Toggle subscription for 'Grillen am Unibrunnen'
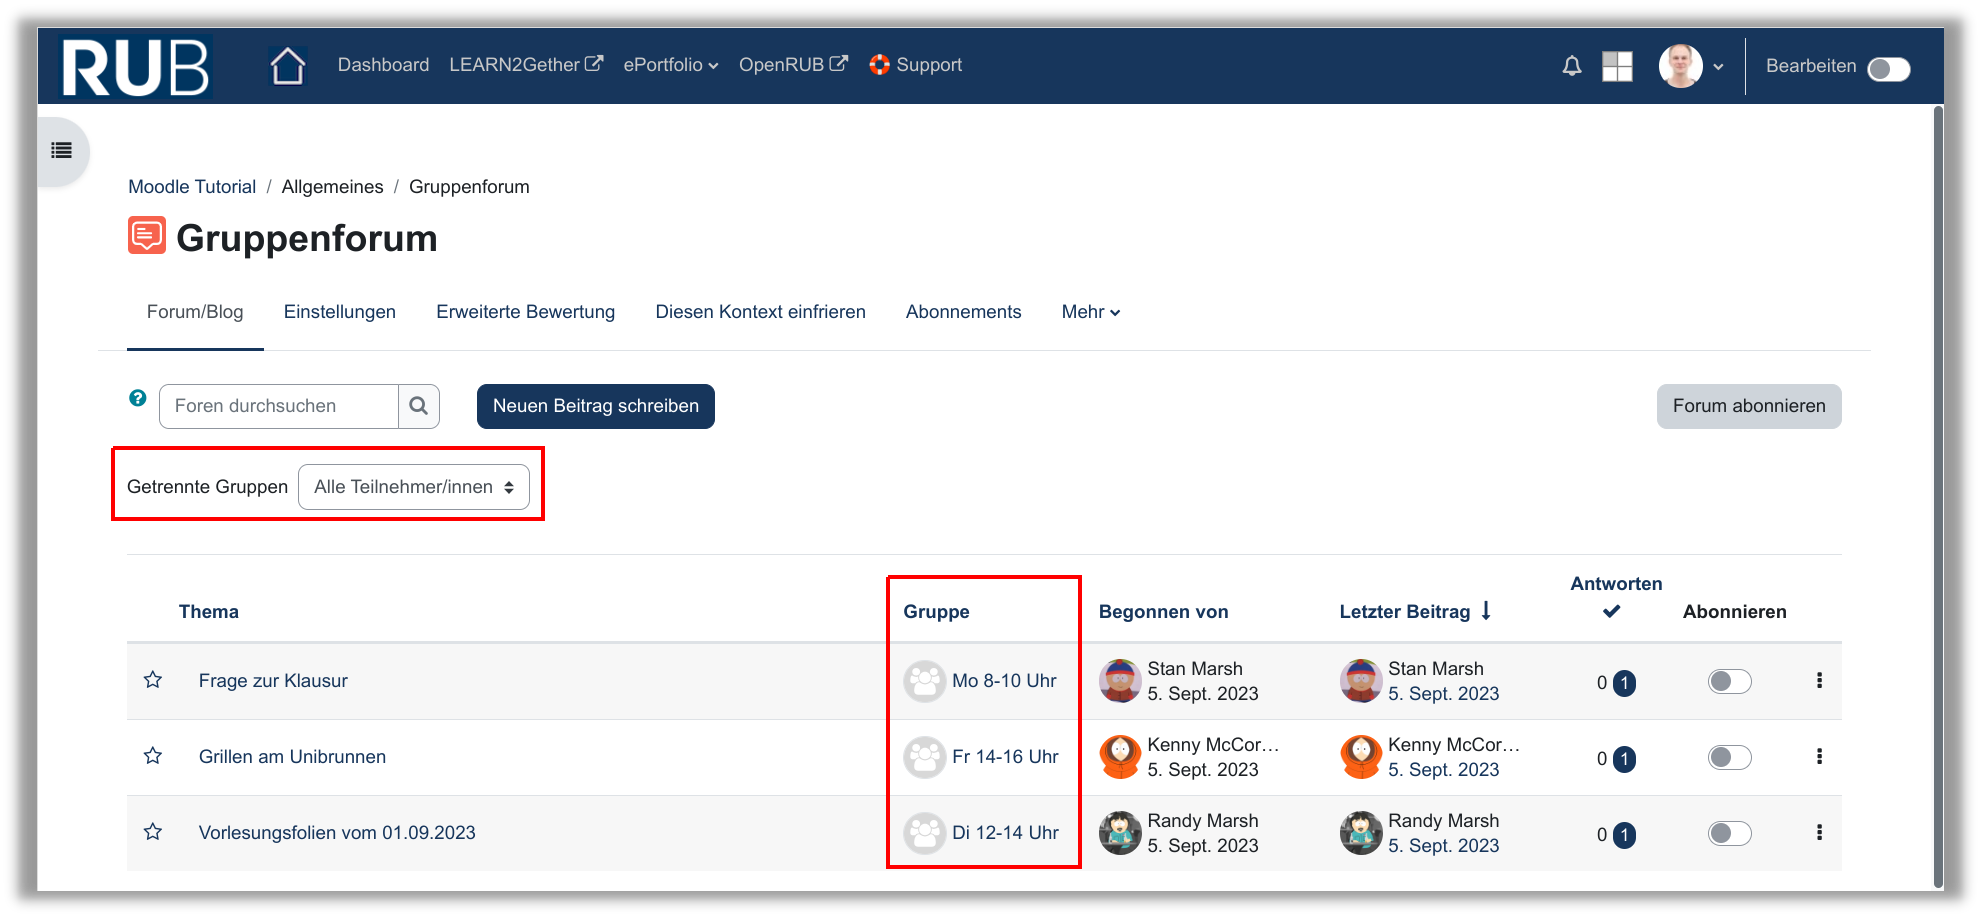1983x918 pixels. (1729, 757)
